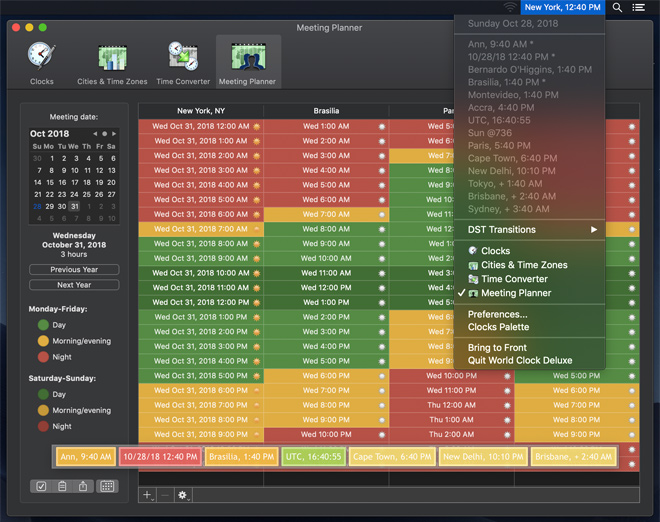Screen dimensions: 660x522
Task: Open Spotlight search in the menu bar
Action: pyautogui.click(x=617, y=7)
